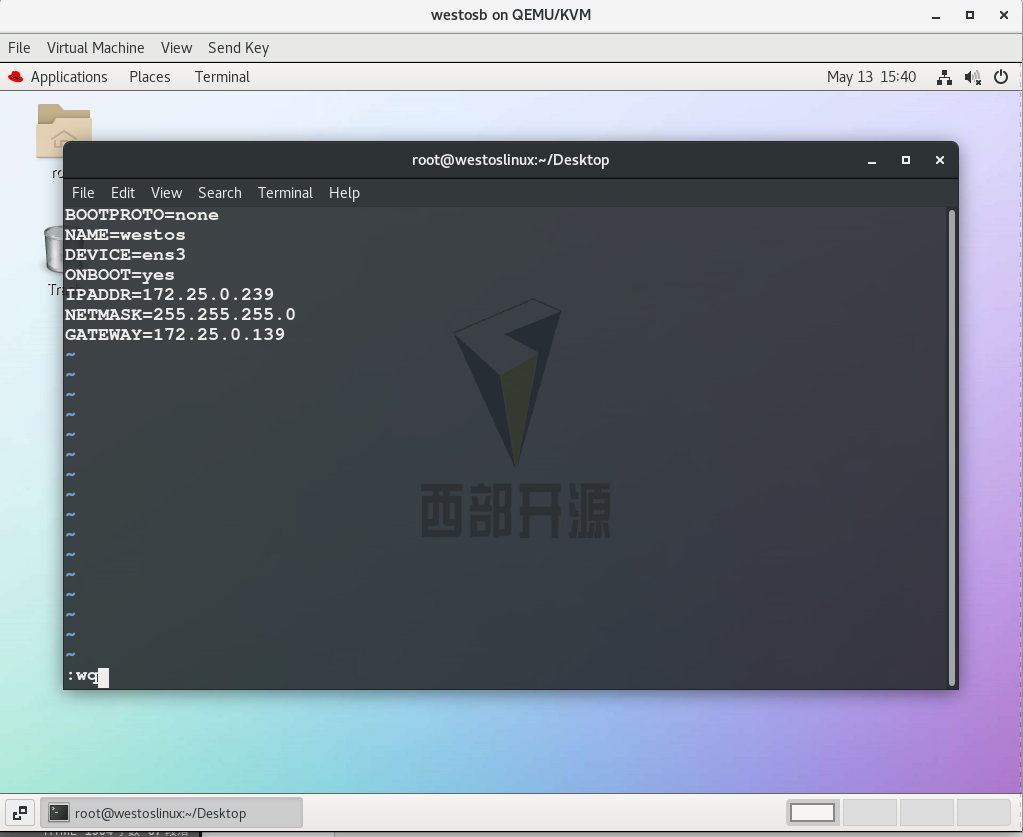
Task: Click the GATEWAY=172.25.0.139 line
Action: tap(175, 335)
